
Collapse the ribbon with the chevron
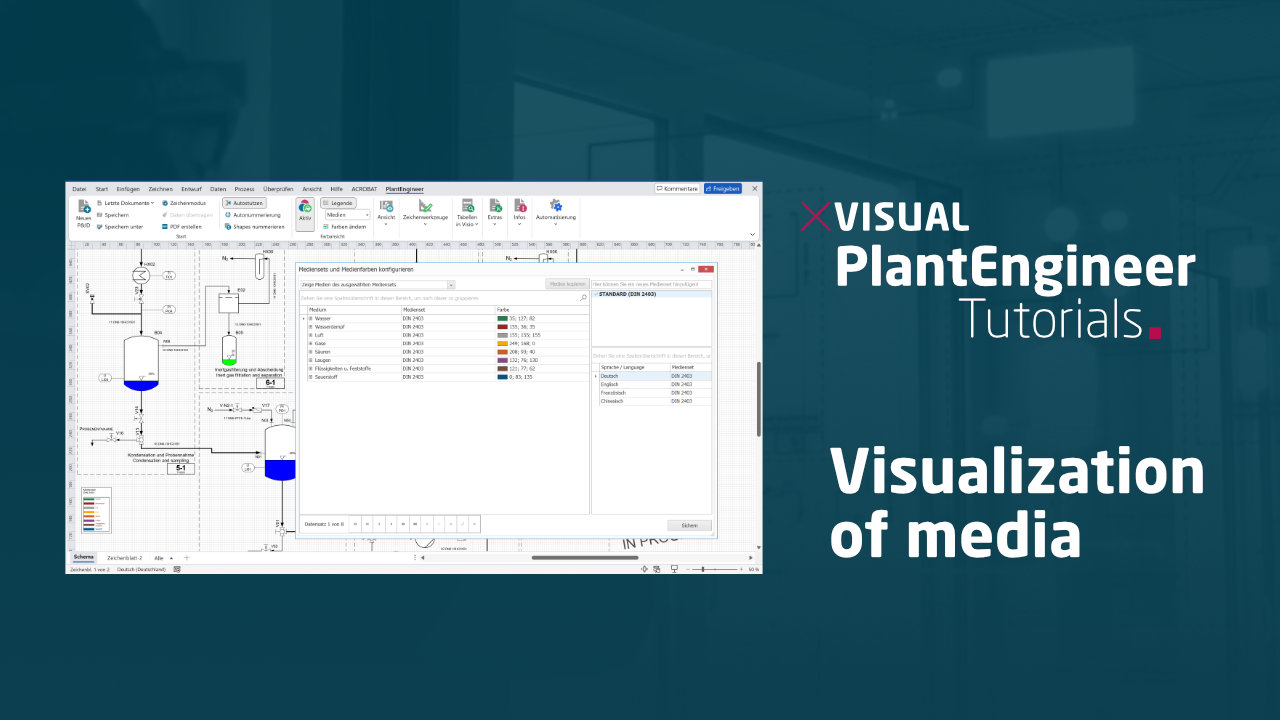(x=753, y=235)
